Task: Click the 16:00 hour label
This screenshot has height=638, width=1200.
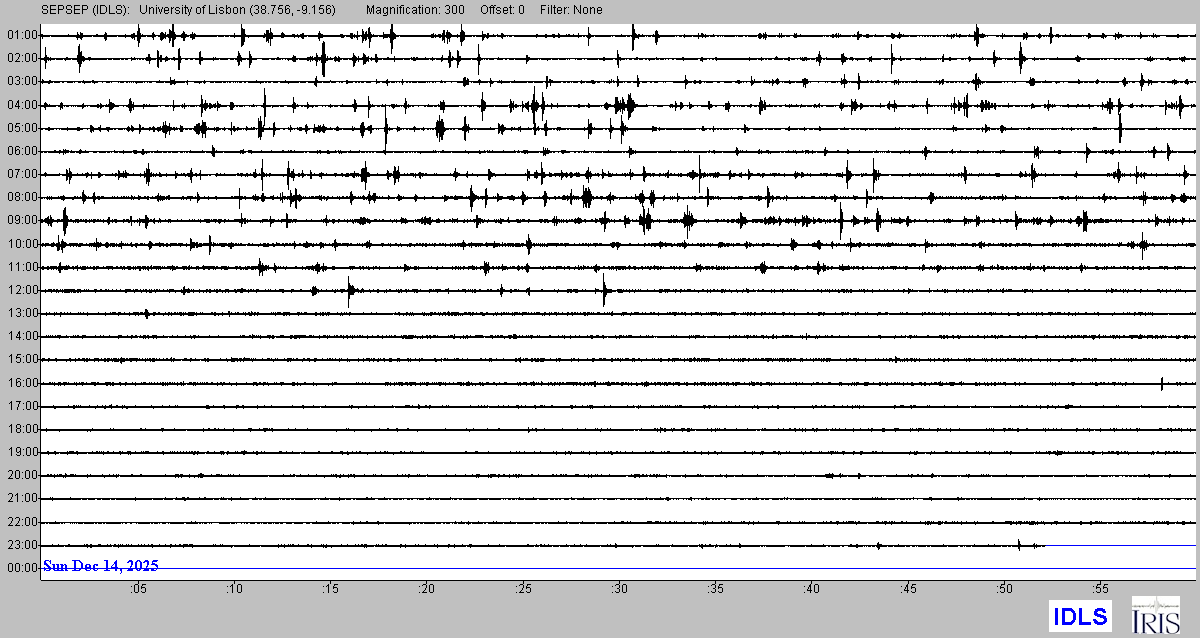Action: tap(22, 384)
